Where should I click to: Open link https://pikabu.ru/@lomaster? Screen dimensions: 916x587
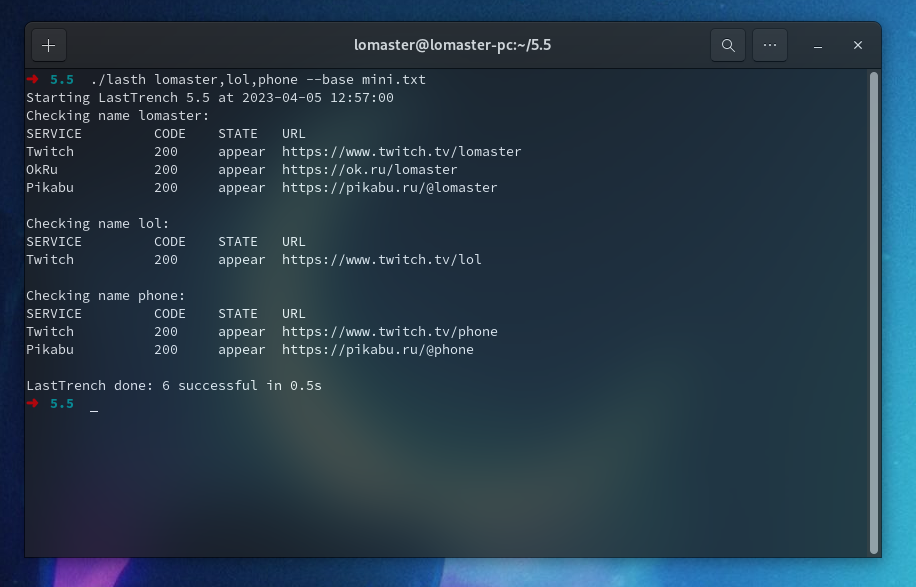[x=390, y=188]
